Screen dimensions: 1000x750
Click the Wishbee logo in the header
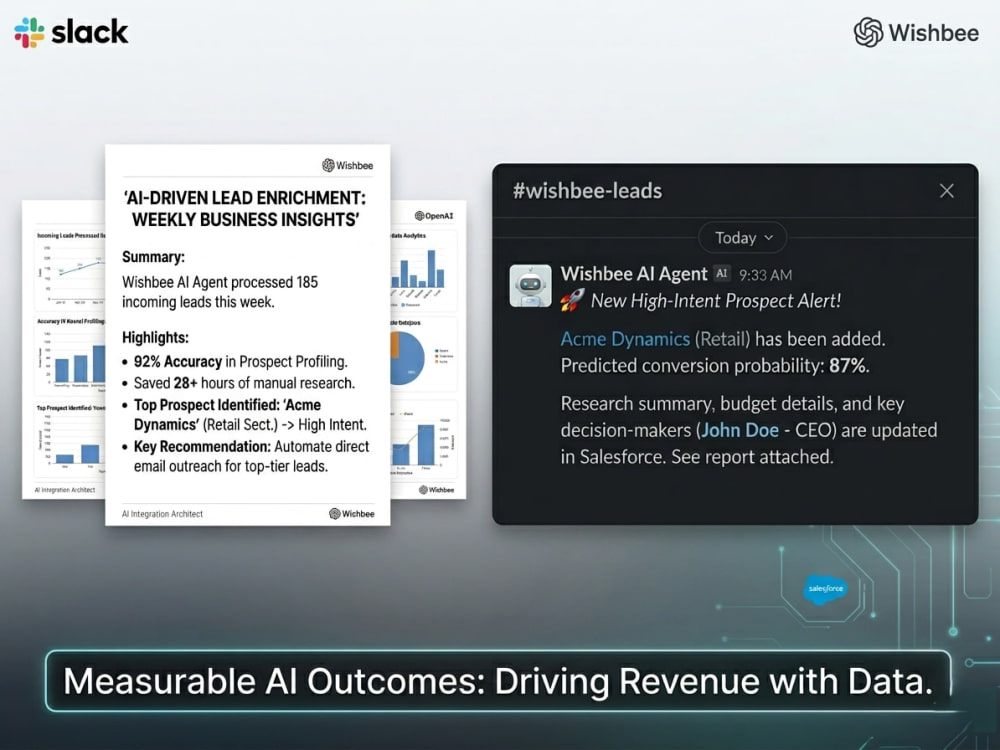pos(916,32)
